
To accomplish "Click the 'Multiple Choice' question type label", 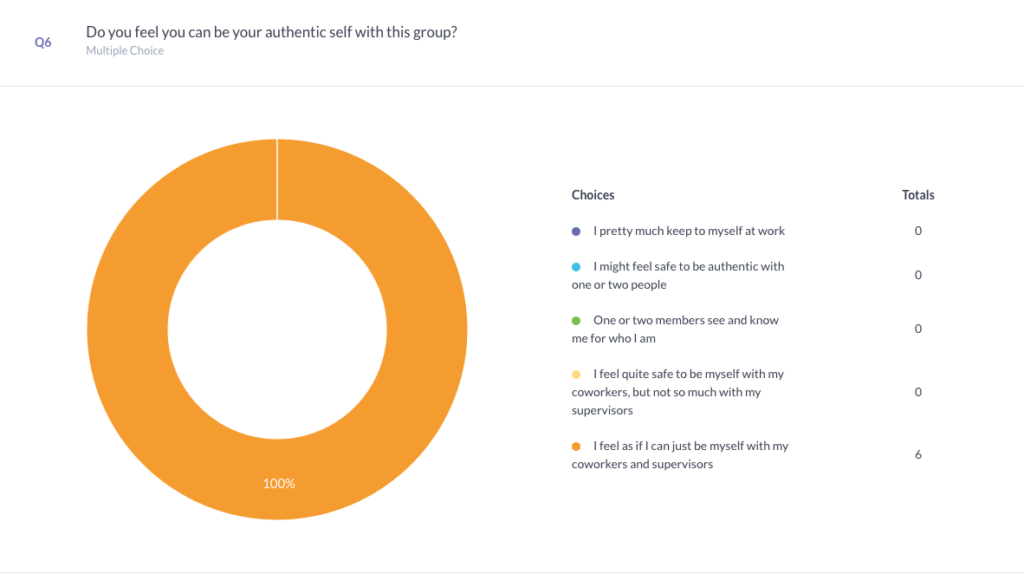I will 125,51.
